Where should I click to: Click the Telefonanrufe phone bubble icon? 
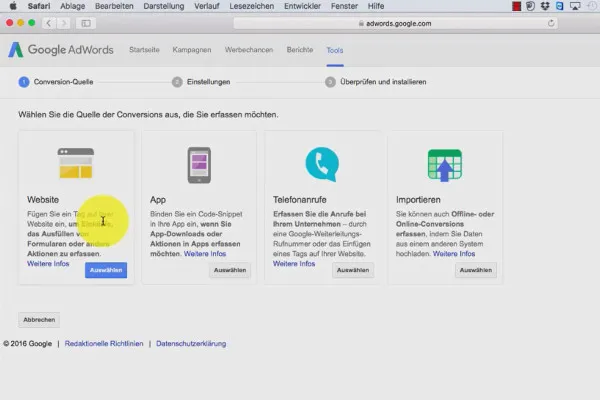(x=322, y=164)
